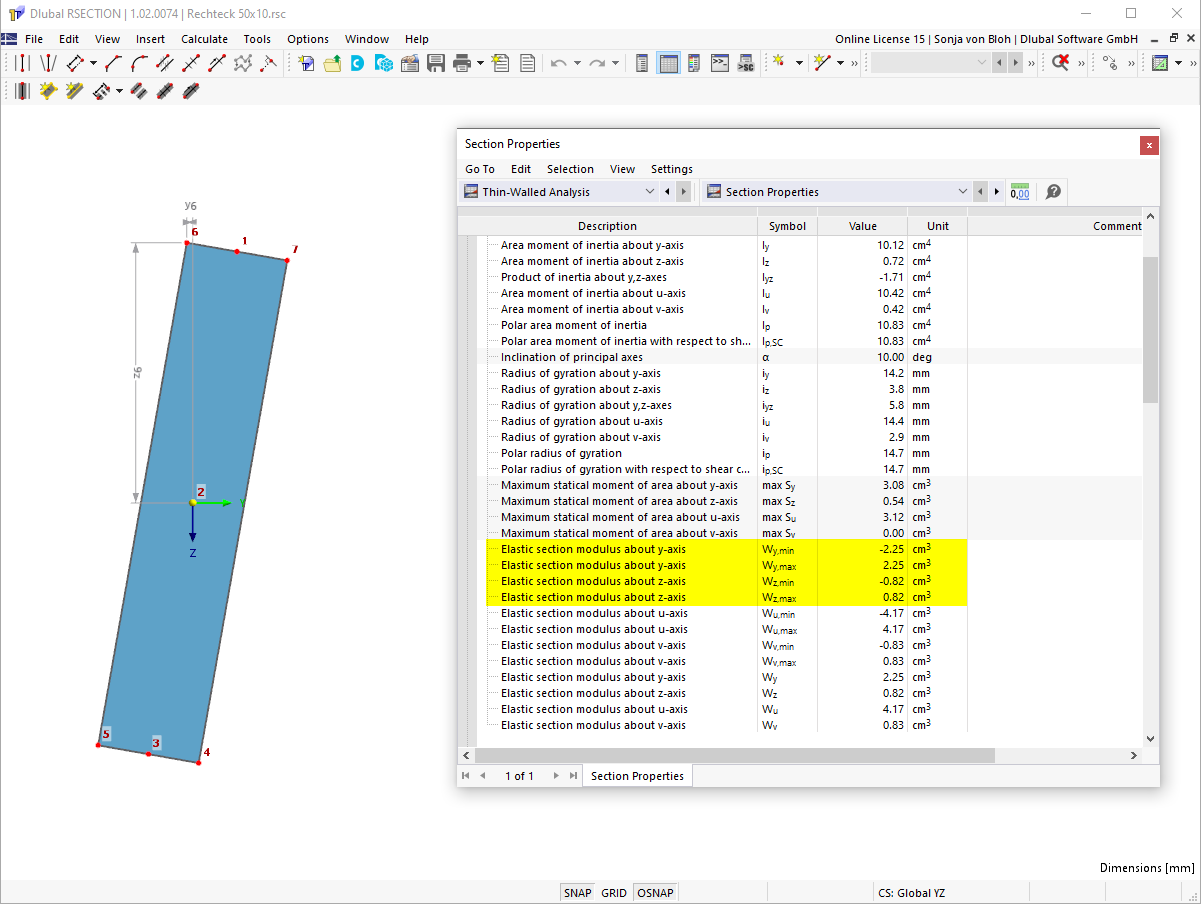1201x904 pixels.
Task: Click the new model wizard icon
Action: coord(306,62)
